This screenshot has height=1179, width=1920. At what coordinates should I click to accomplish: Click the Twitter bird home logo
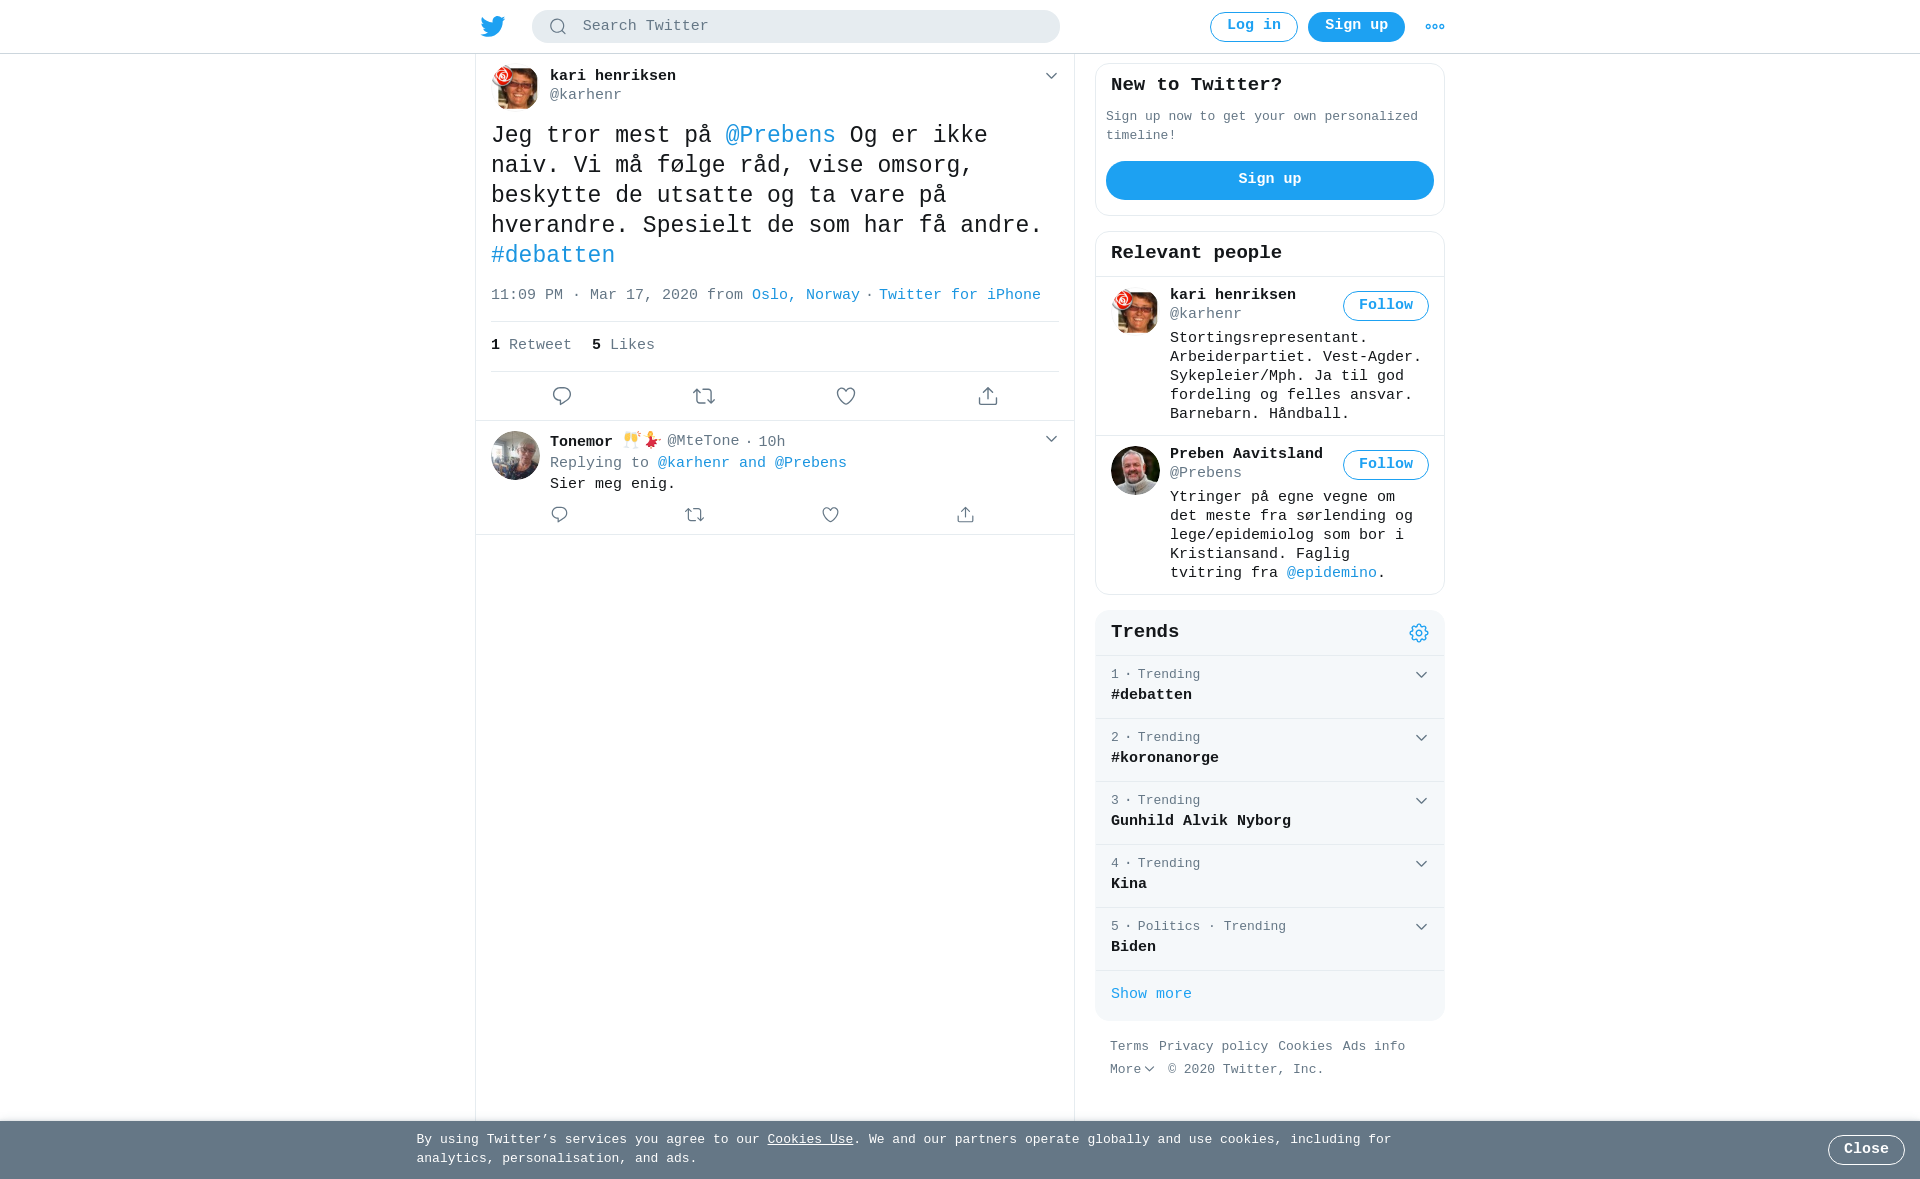pos(493,26)
